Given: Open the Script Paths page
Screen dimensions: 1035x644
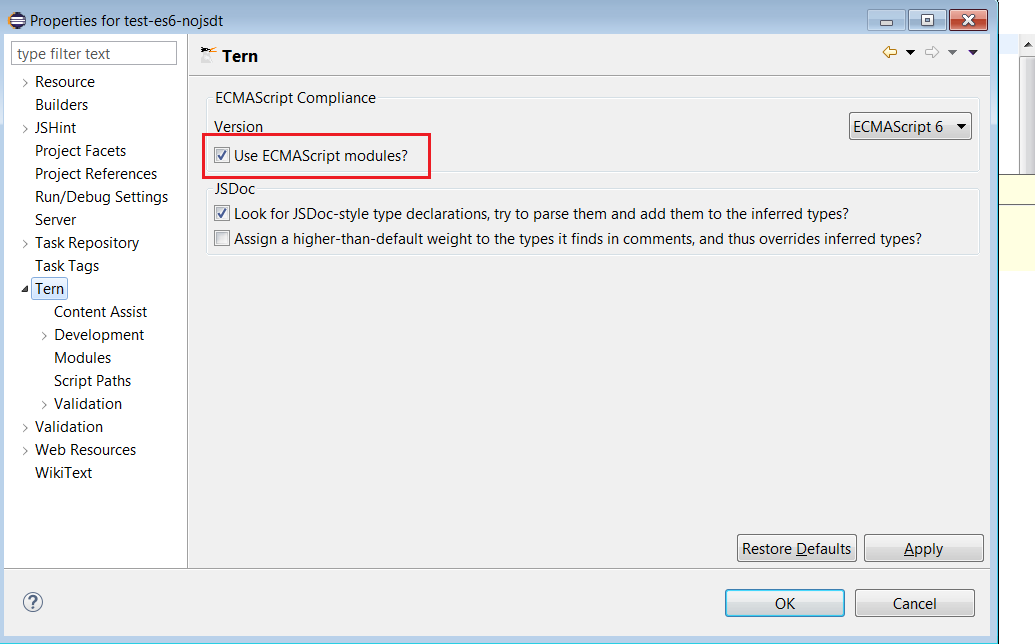Looking at the screenshot, I should click(x=92, y=381).
